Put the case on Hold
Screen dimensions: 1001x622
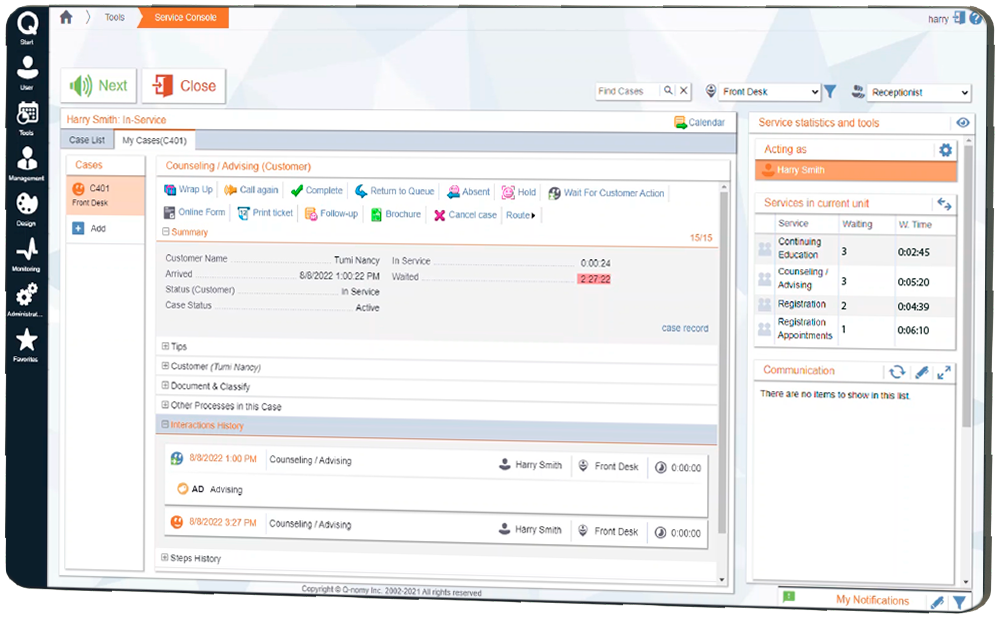tap(519, 192)
